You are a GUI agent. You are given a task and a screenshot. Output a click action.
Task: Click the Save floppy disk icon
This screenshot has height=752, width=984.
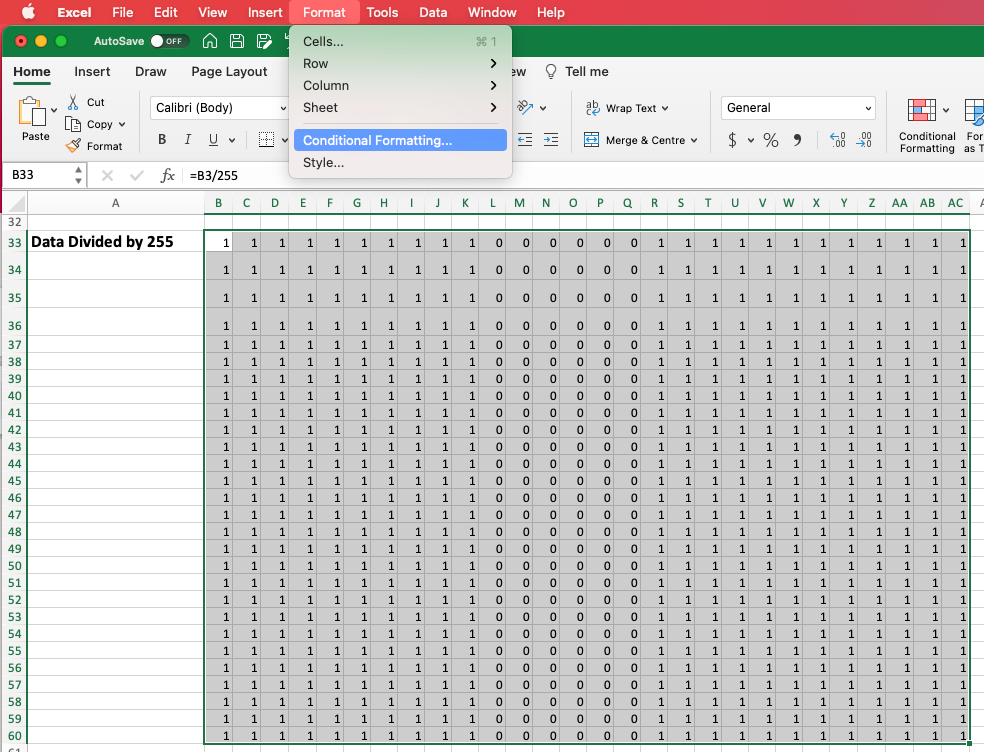tap(237, 41)
